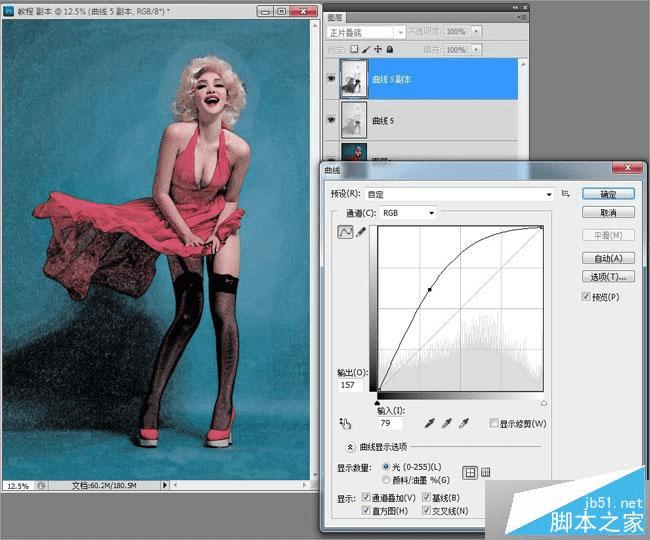
Task: Activate the on-image adjustment hand tool
Action: coord(345,423)
